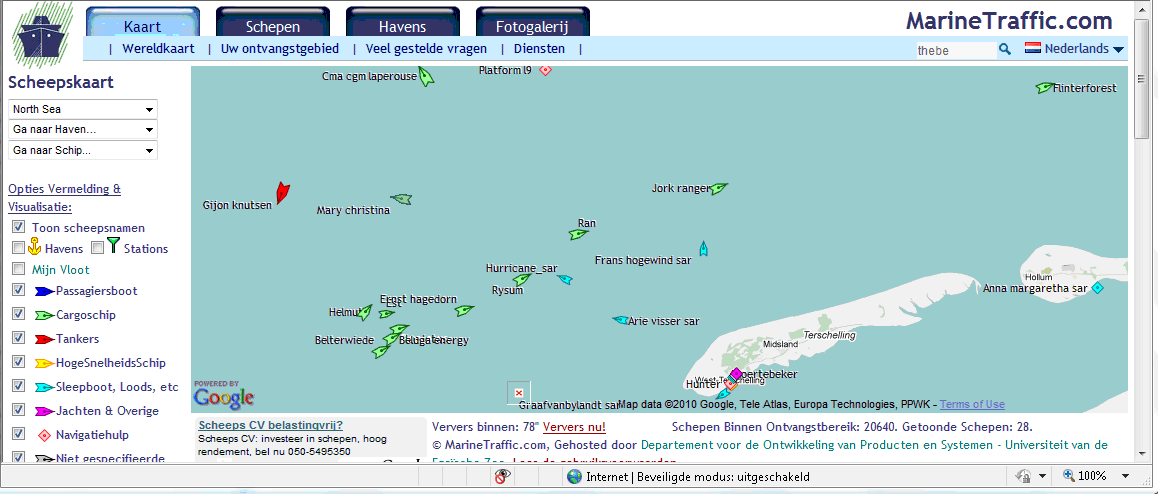The height and width of the screenshot is (494, 1158).
Task: Open the Fotogalerij tab
Action: pyautogui.click(x=532, y=22)
